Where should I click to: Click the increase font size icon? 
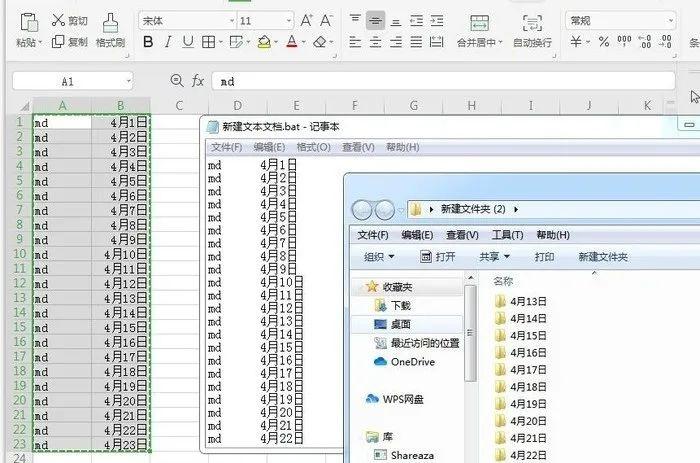[307, 20]
